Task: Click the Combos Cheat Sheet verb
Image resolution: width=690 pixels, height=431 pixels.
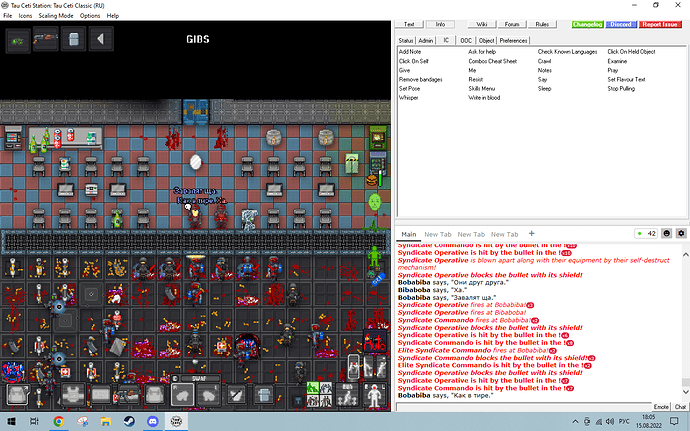Action: (492, 61)
